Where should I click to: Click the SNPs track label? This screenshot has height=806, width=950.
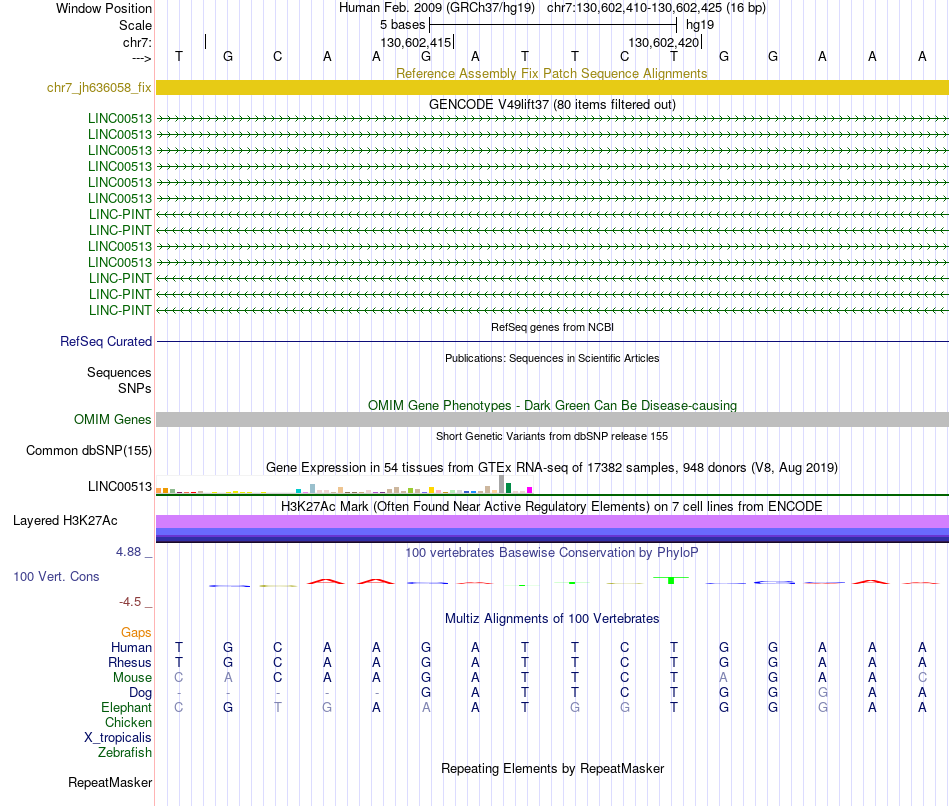(135, 388)
